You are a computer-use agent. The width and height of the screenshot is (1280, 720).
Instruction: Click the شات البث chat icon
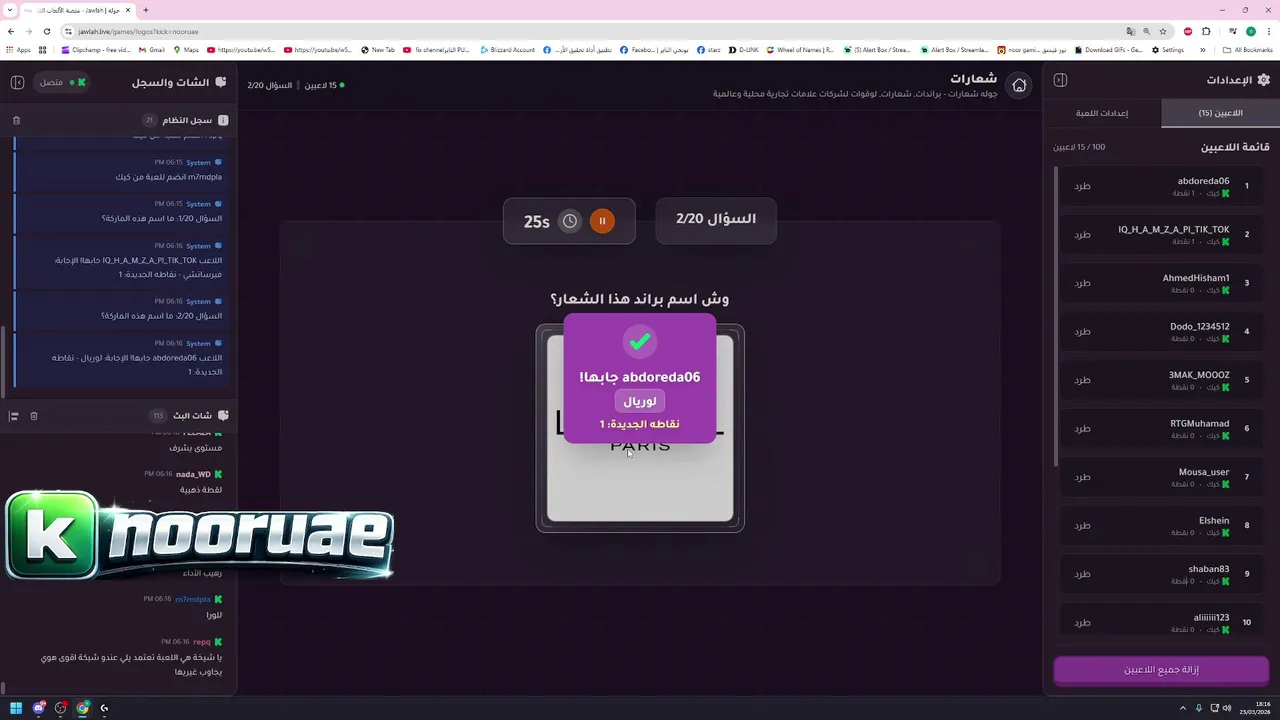click(x=223, y=415)
